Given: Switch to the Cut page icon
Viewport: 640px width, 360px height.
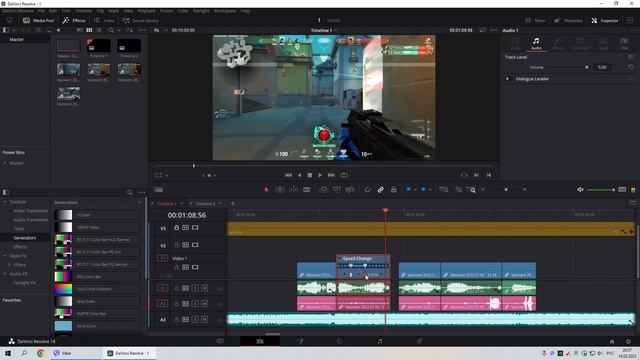Looking at the screenshot, I should pos(220,341).
